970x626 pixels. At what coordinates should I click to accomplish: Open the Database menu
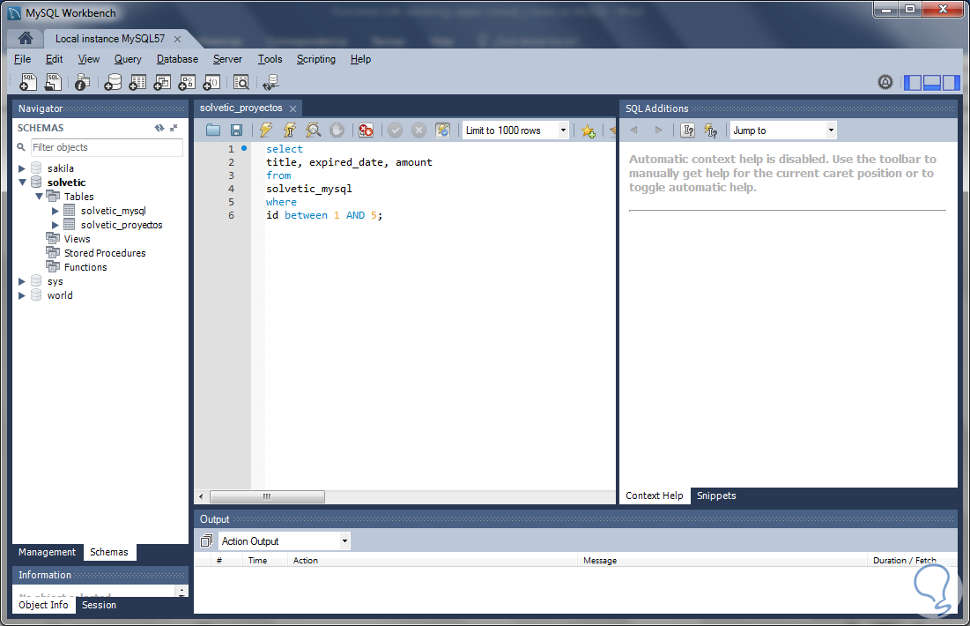point(177,59)
